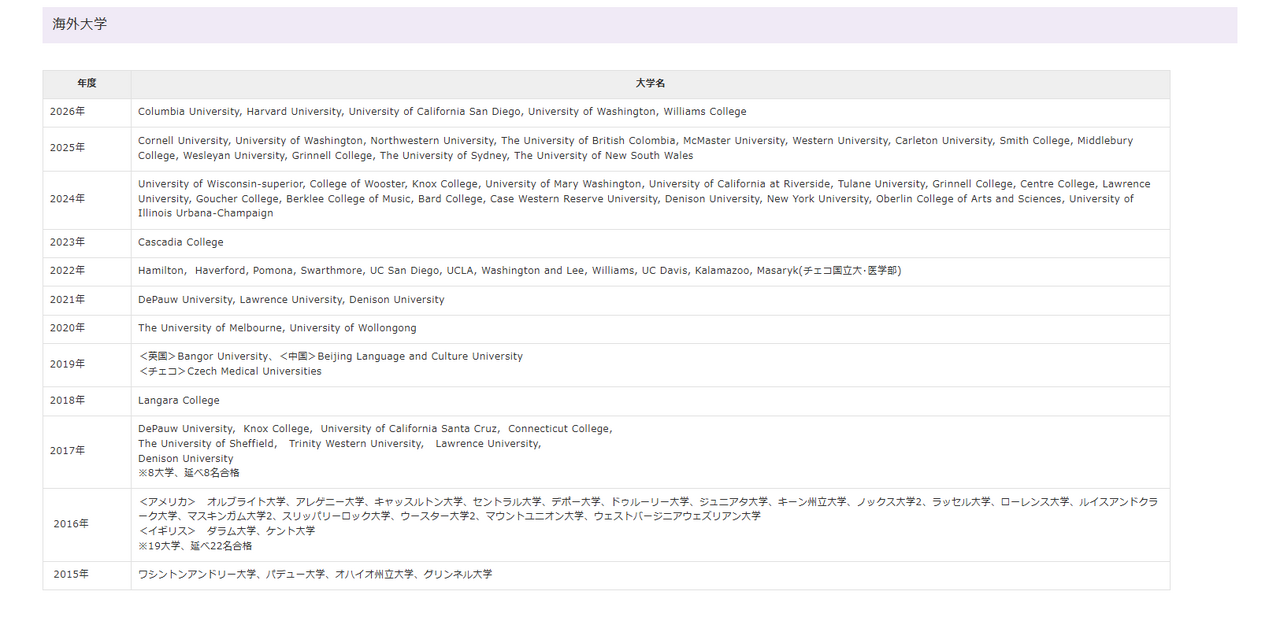The width and height of the screenshot is (1280, 643).
Task: Click the ＜アメリカ＞ オルブライト大学 line
Action: pyautogui.click(x=648, y=502)
